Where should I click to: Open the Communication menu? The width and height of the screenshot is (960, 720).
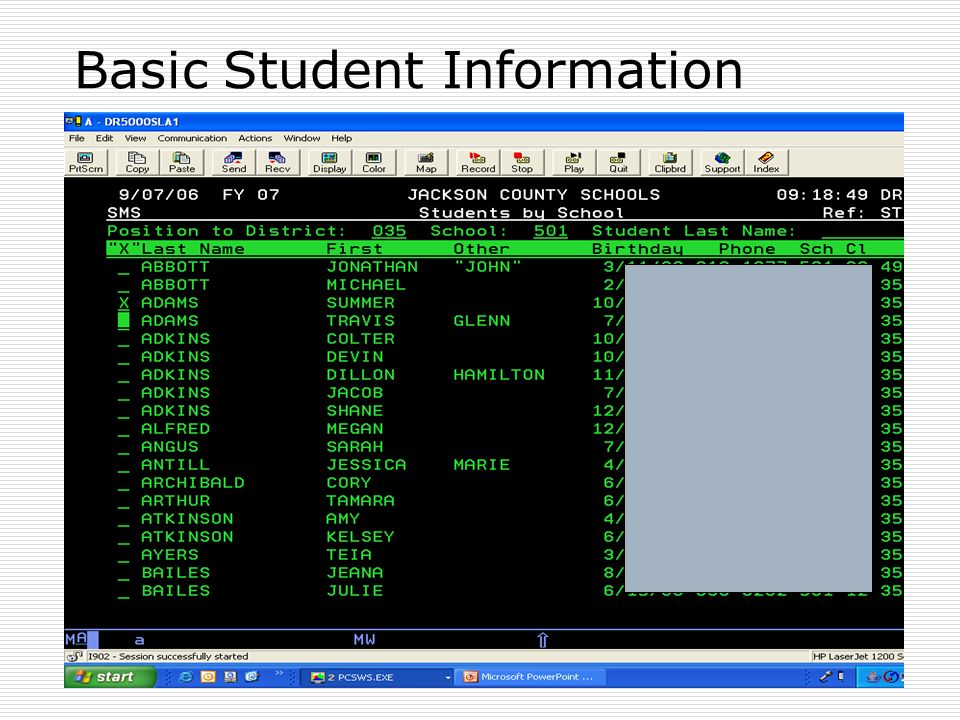coord(192,138)
